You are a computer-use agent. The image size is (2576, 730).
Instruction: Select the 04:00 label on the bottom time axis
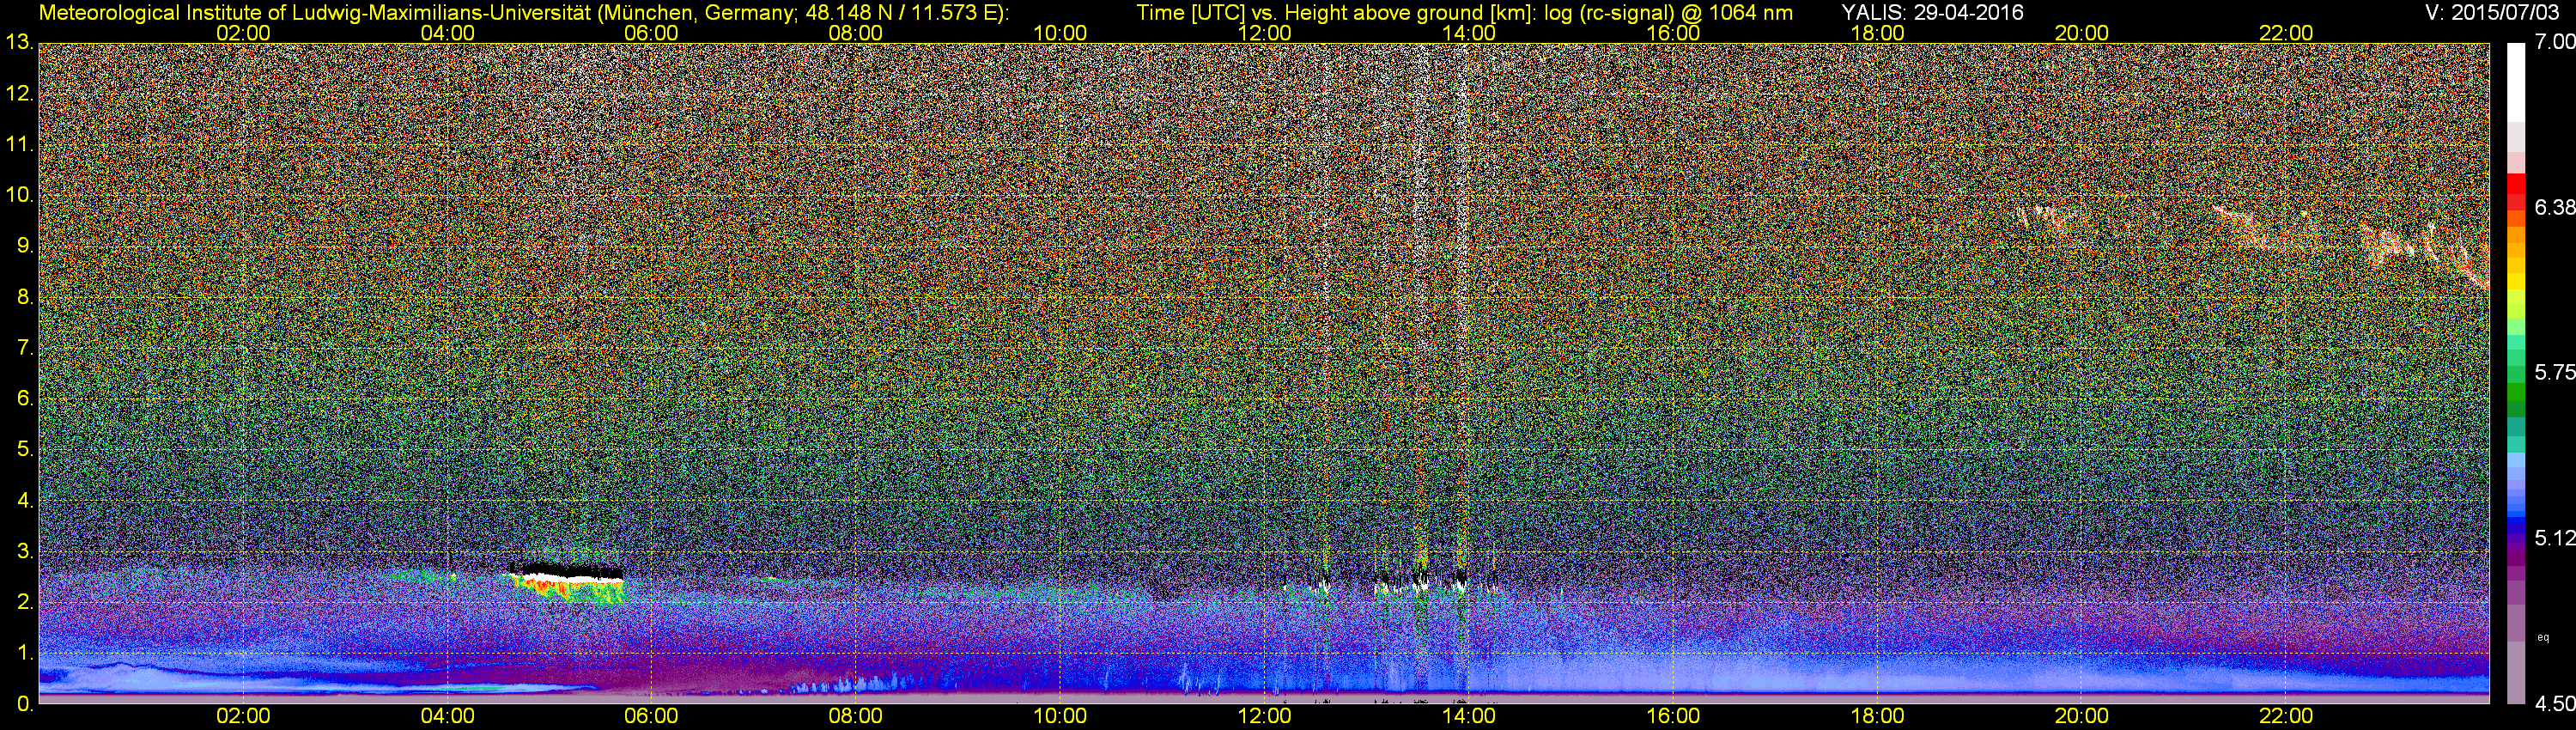pos(447,716)
